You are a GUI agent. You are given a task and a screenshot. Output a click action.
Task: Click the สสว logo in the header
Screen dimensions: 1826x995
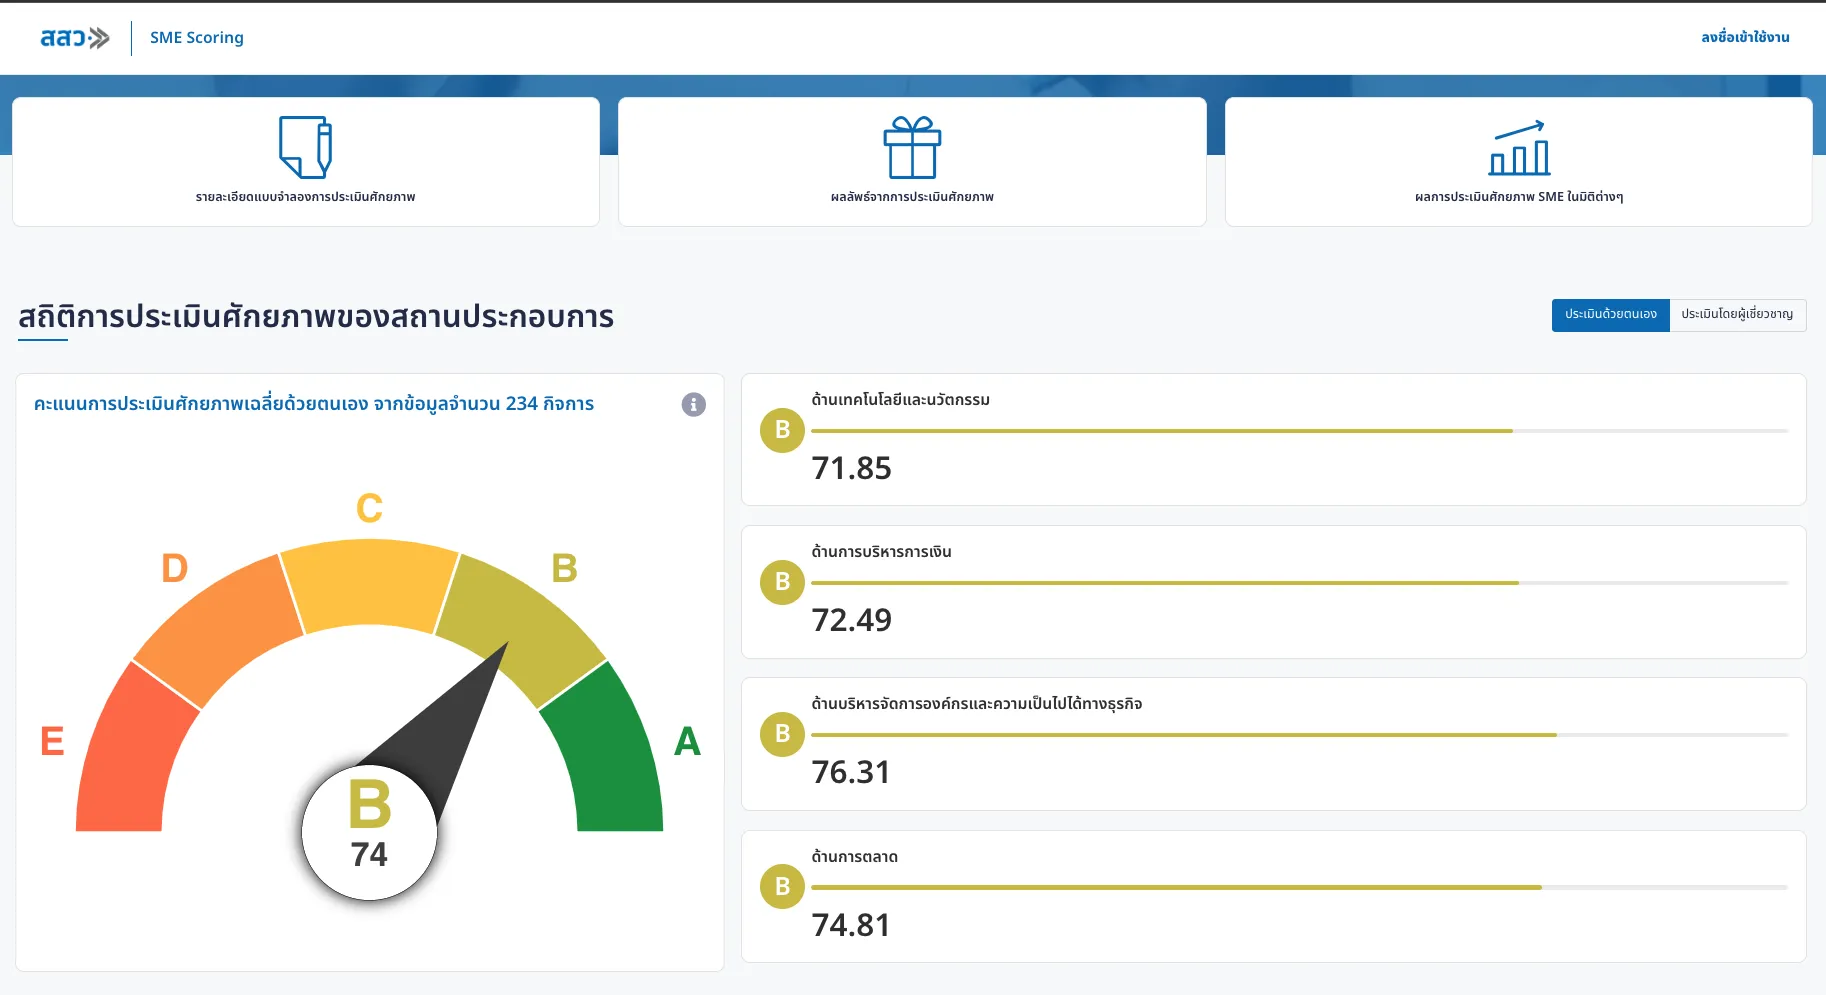[x=74, y=36]
